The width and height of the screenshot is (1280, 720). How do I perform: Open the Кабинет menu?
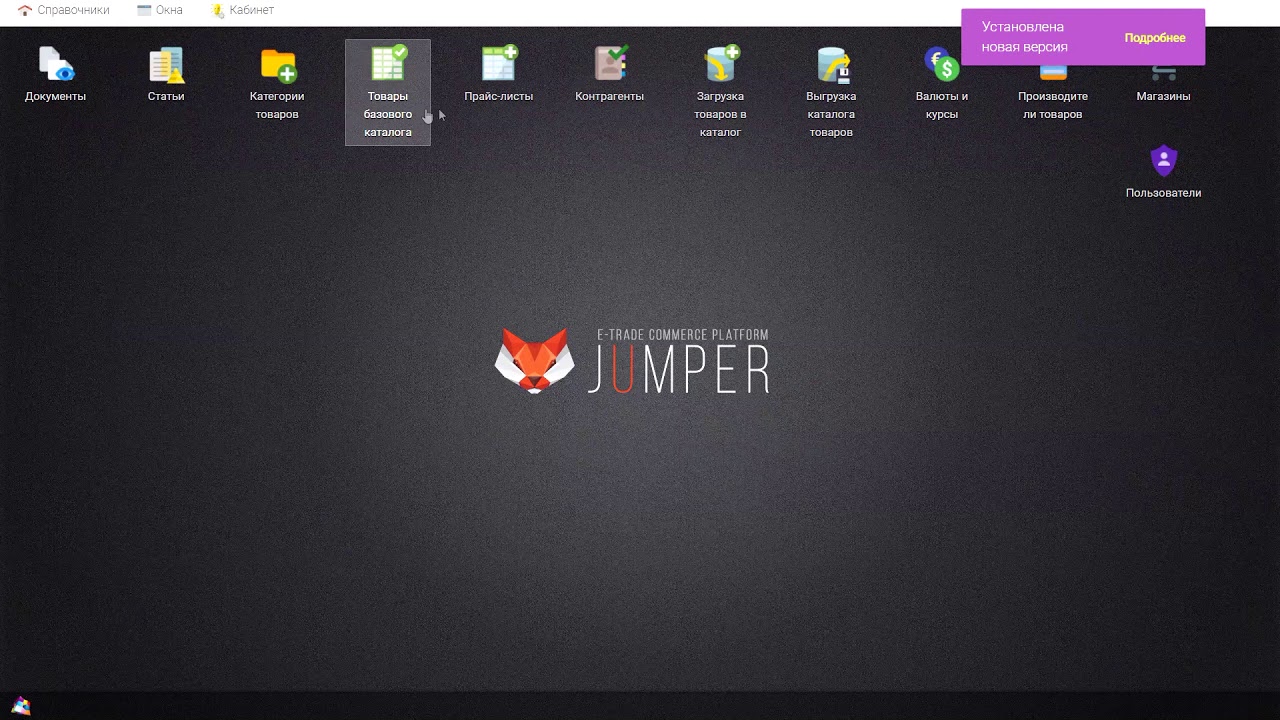[x=243, y=10]
